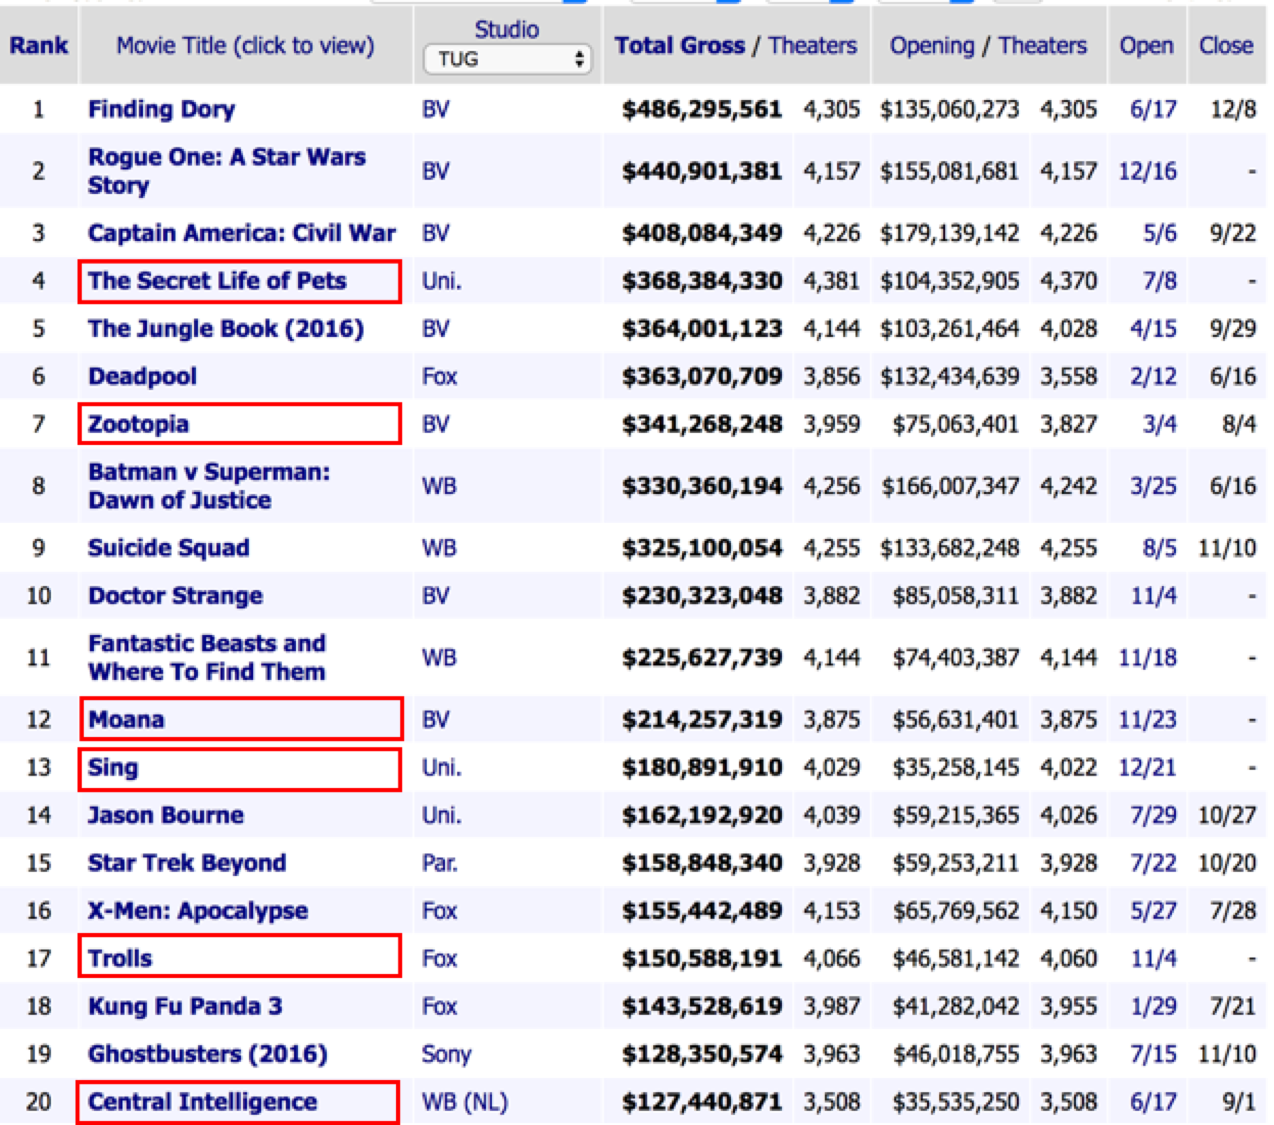Open the Finding Dory movie page
Viewport: 1274px width, 1125px height.
(161, 109)
